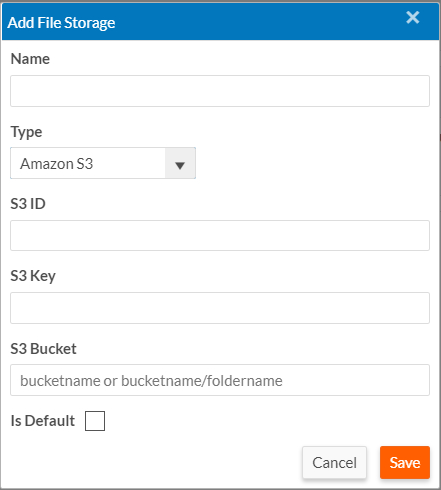Open the Amazon S3 type dropdown
Image resolution: width=441 pixels, height=490 pixels.
[x=103, y=163]
